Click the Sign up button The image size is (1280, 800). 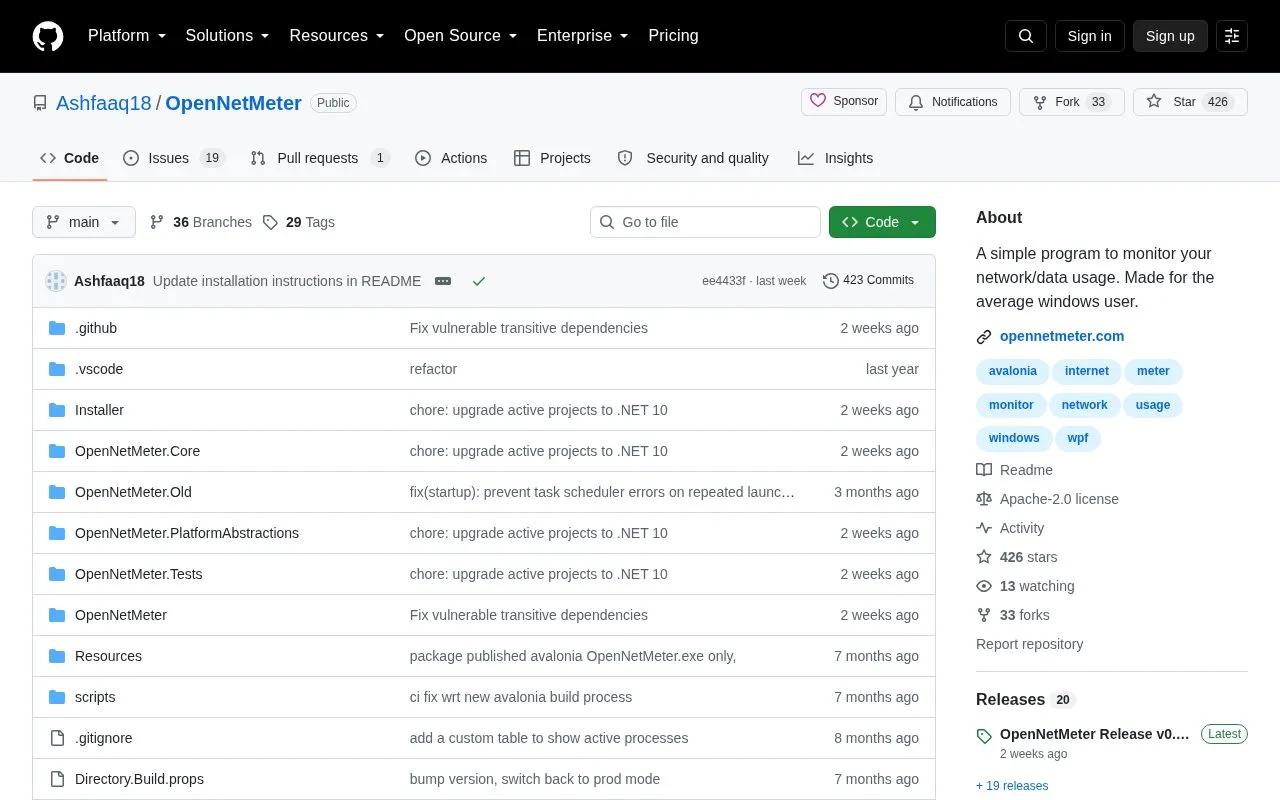click(1170, 36)
